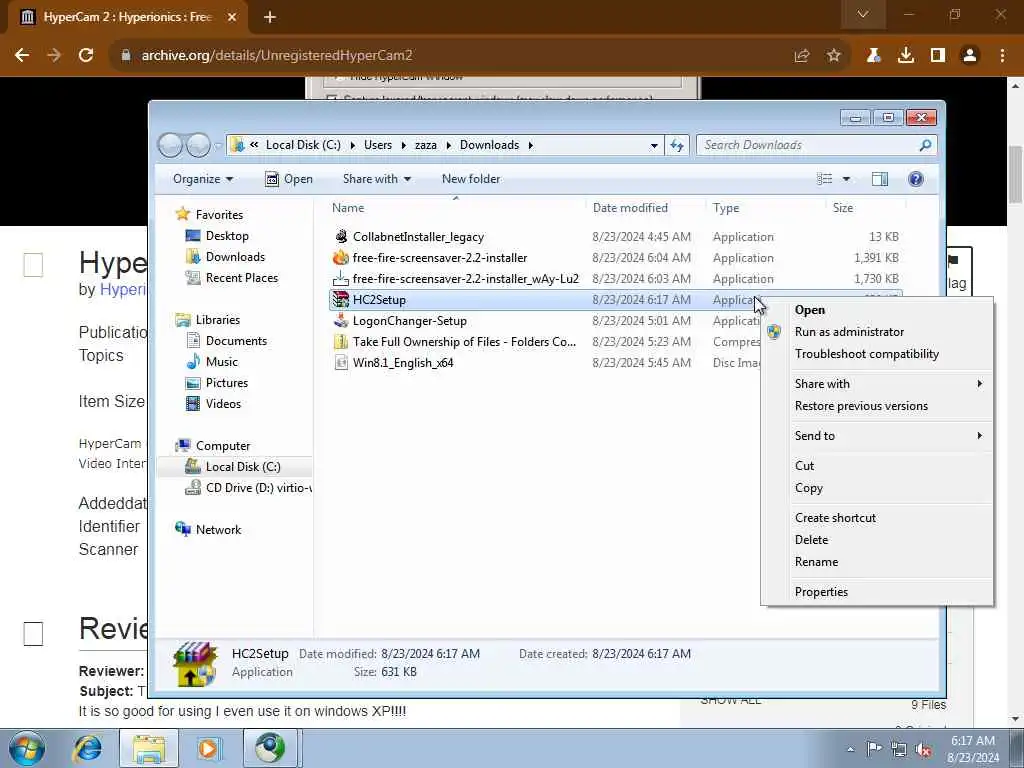Select Troubleshoot compatibility
The width and height of the screenshot is (1024, 768).
tap(867, 354)
